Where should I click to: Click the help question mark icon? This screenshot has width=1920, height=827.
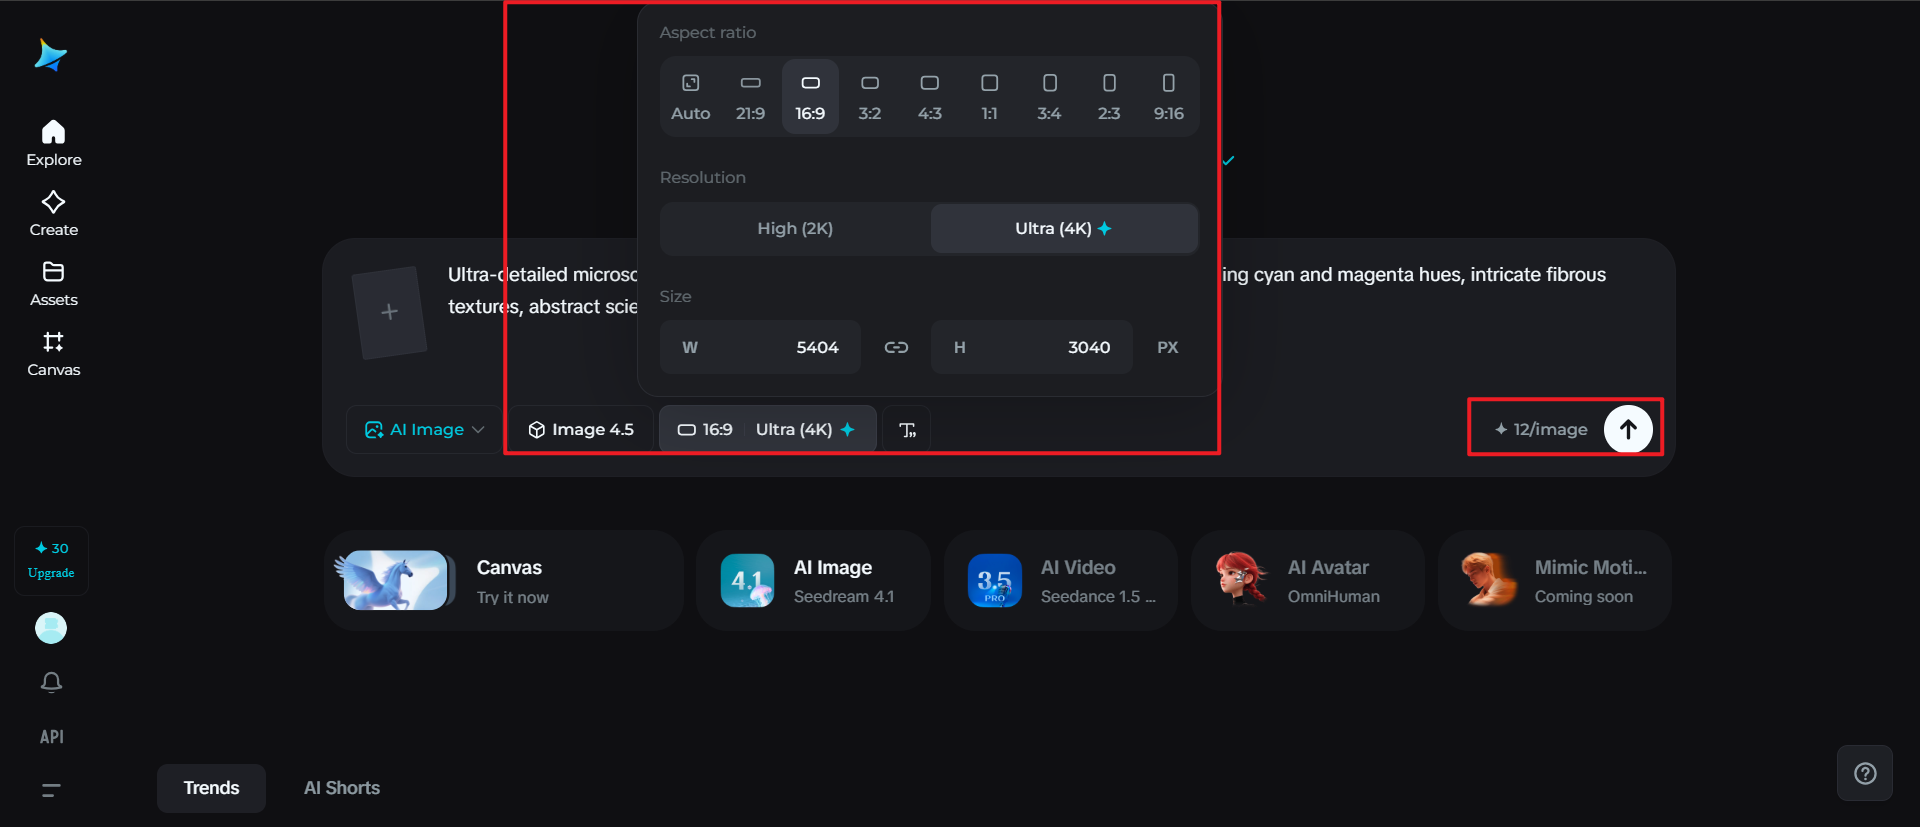(1865, 773)
